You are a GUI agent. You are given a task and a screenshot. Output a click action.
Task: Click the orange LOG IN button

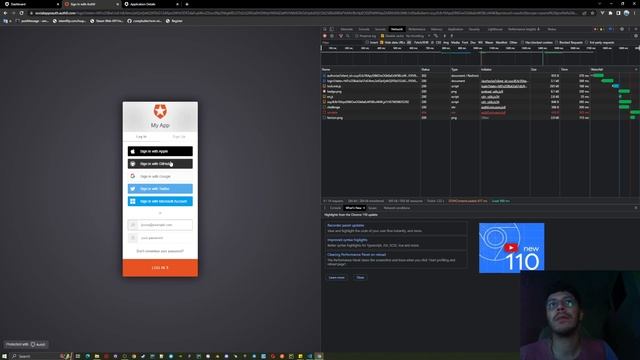160,268
